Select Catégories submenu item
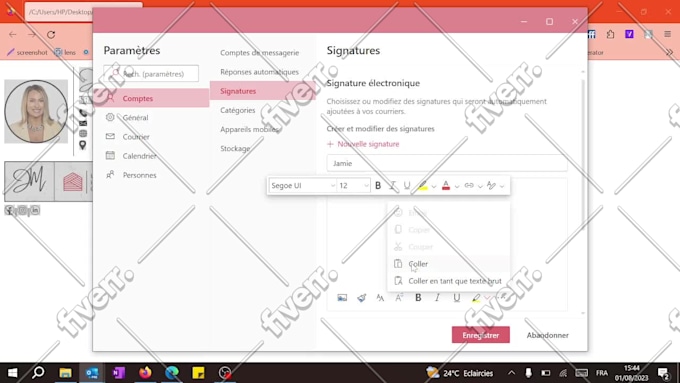 pyautogui.click(x=238, y=110)
